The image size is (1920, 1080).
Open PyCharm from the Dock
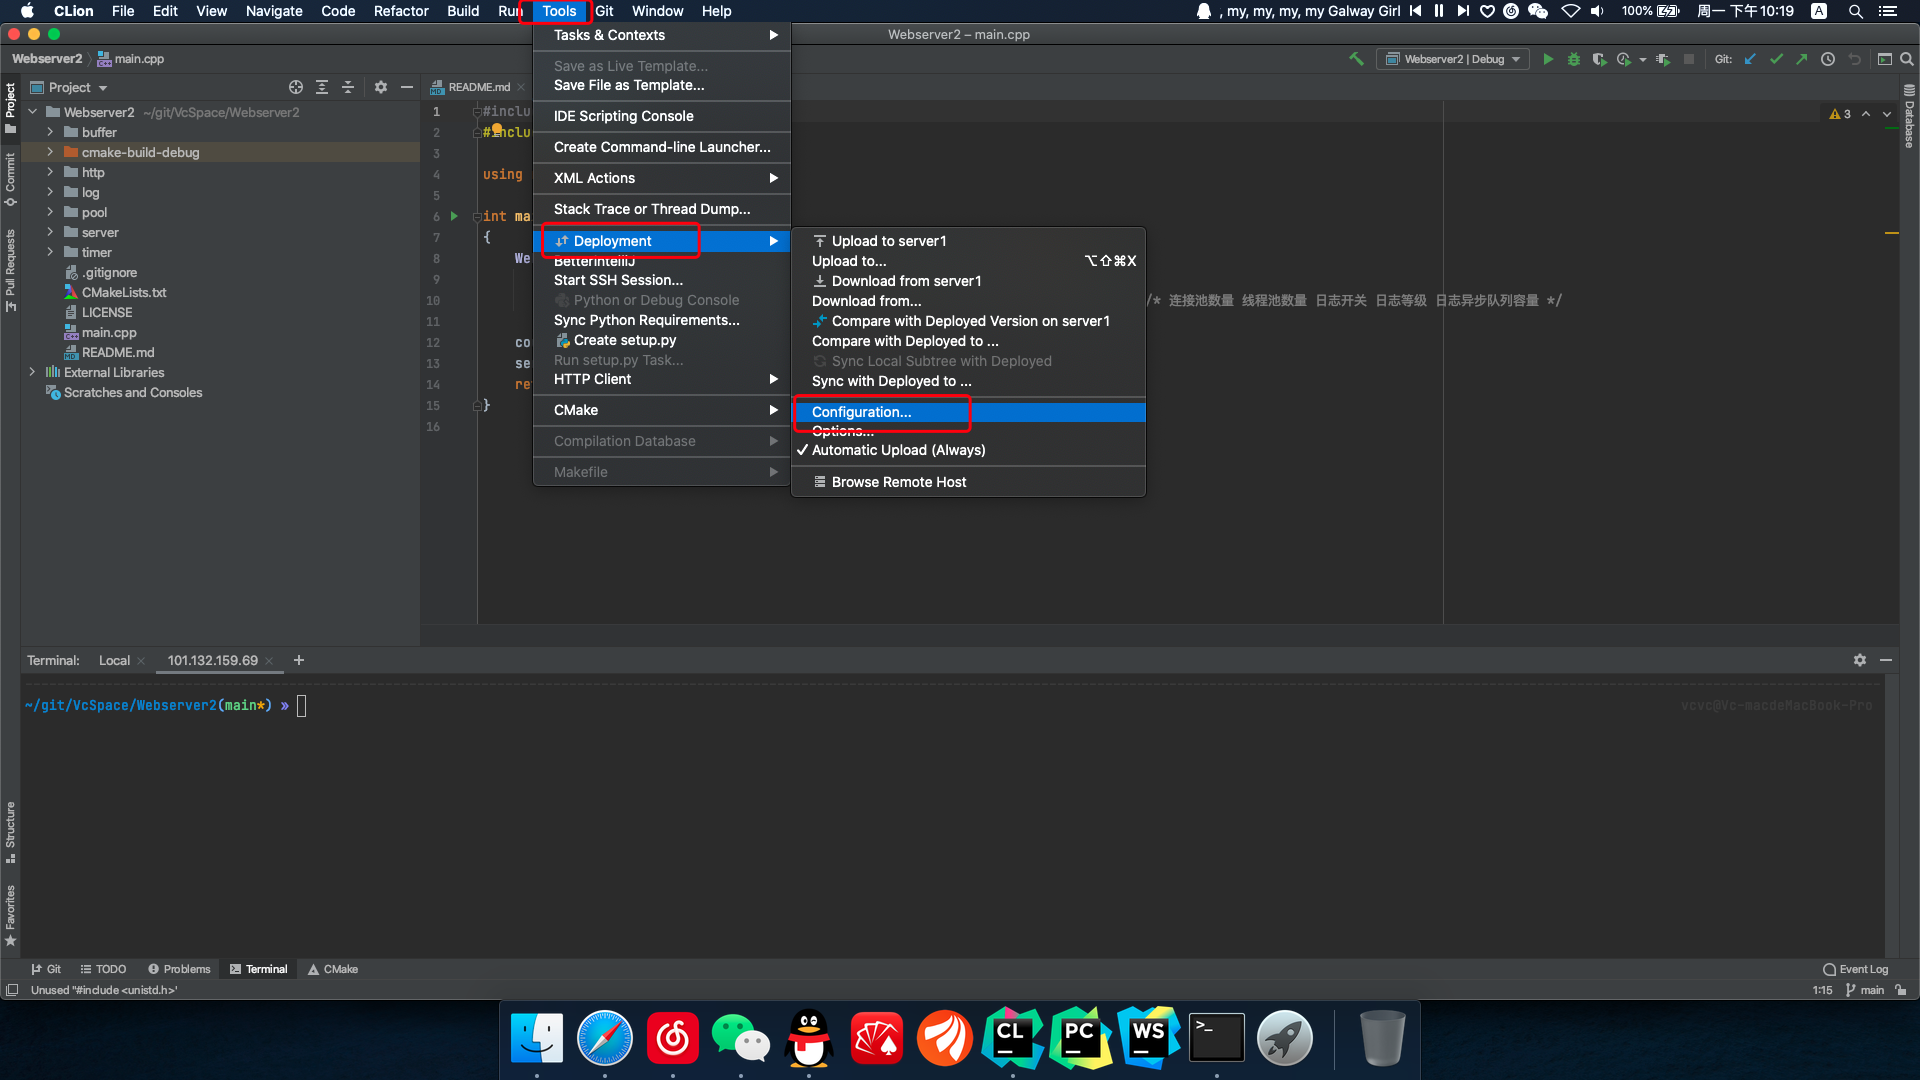[x=1080, y=1038]
